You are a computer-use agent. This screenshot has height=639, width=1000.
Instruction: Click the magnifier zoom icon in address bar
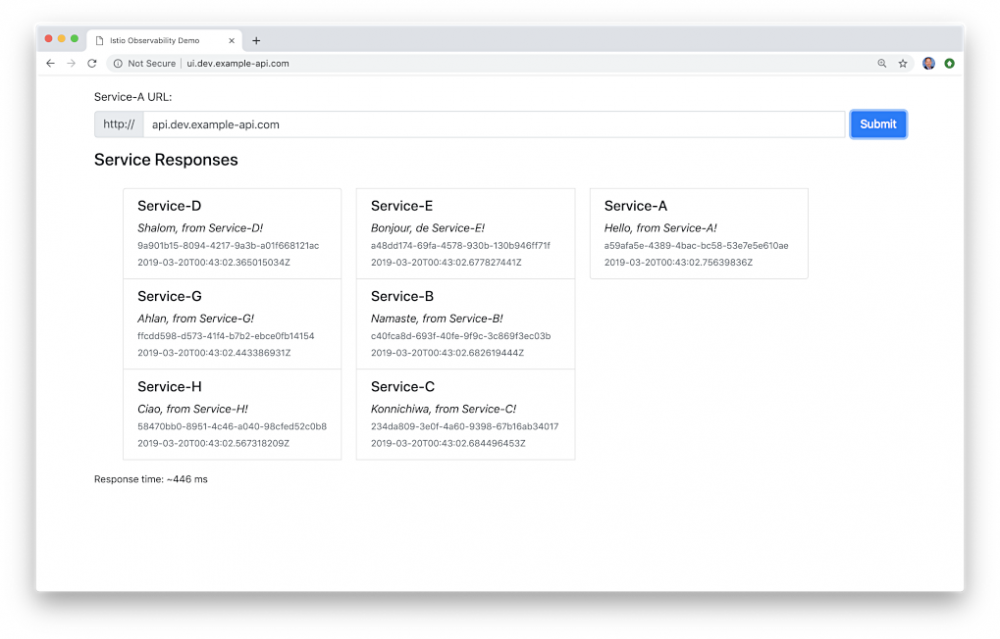click(x=881, y=63)
